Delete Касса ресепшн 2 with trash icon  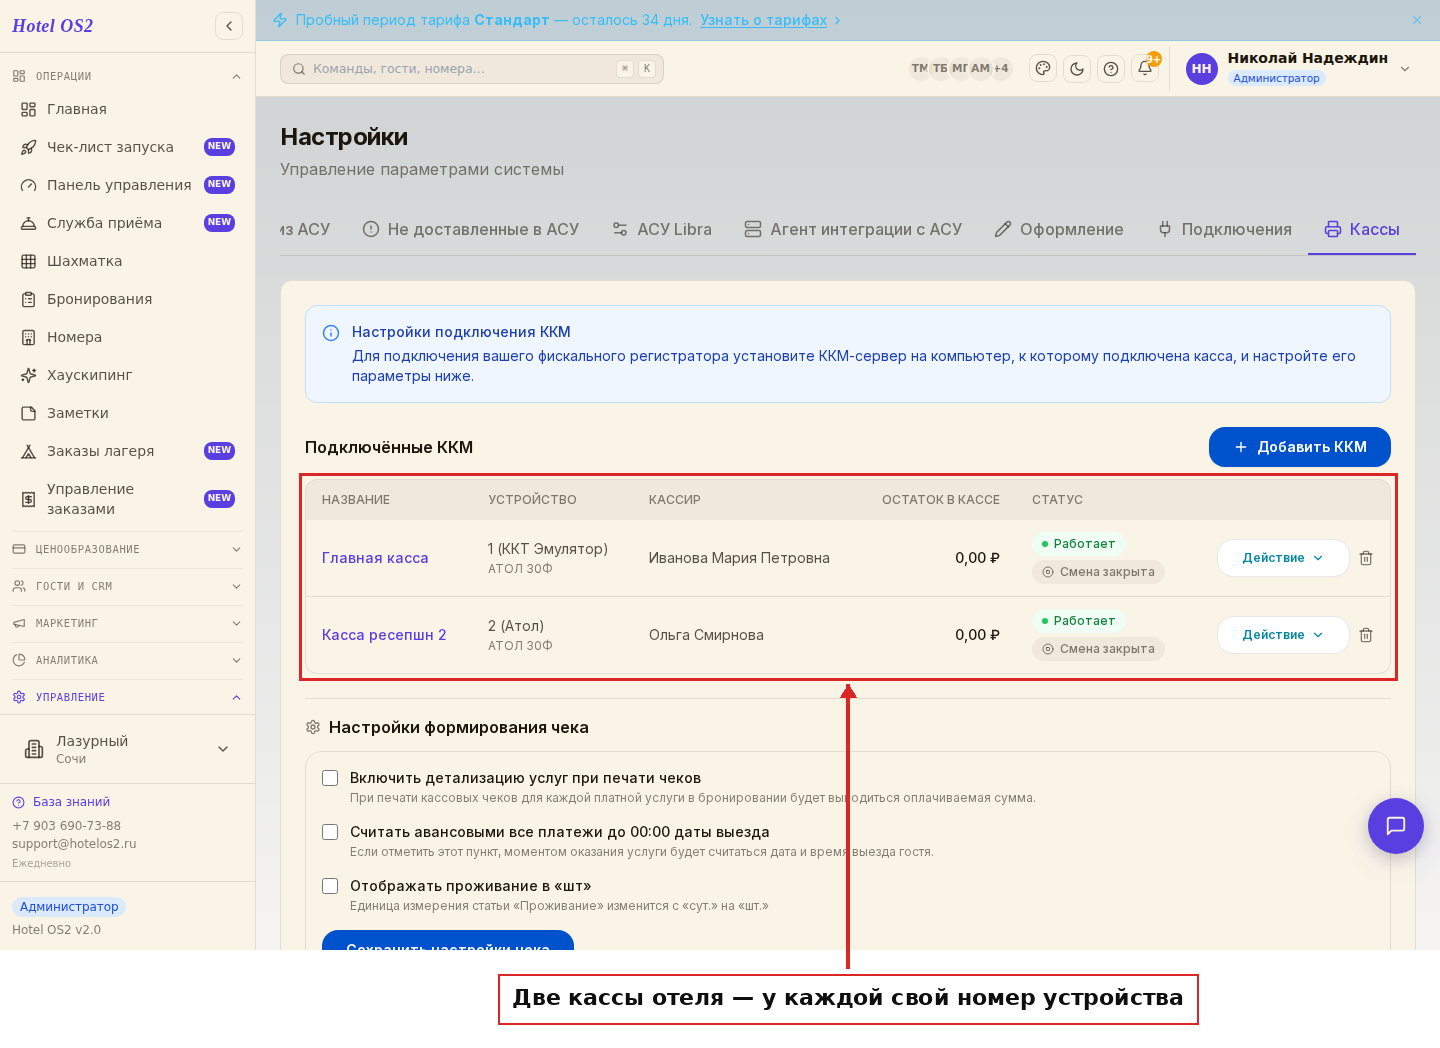tap(1366, 635)
